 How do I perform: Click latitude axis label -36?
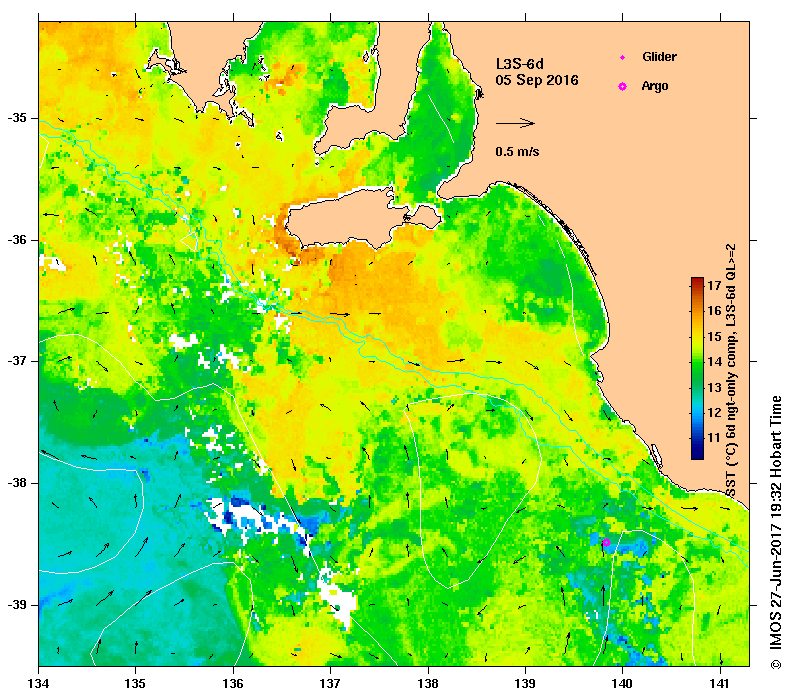coord(17,240)
